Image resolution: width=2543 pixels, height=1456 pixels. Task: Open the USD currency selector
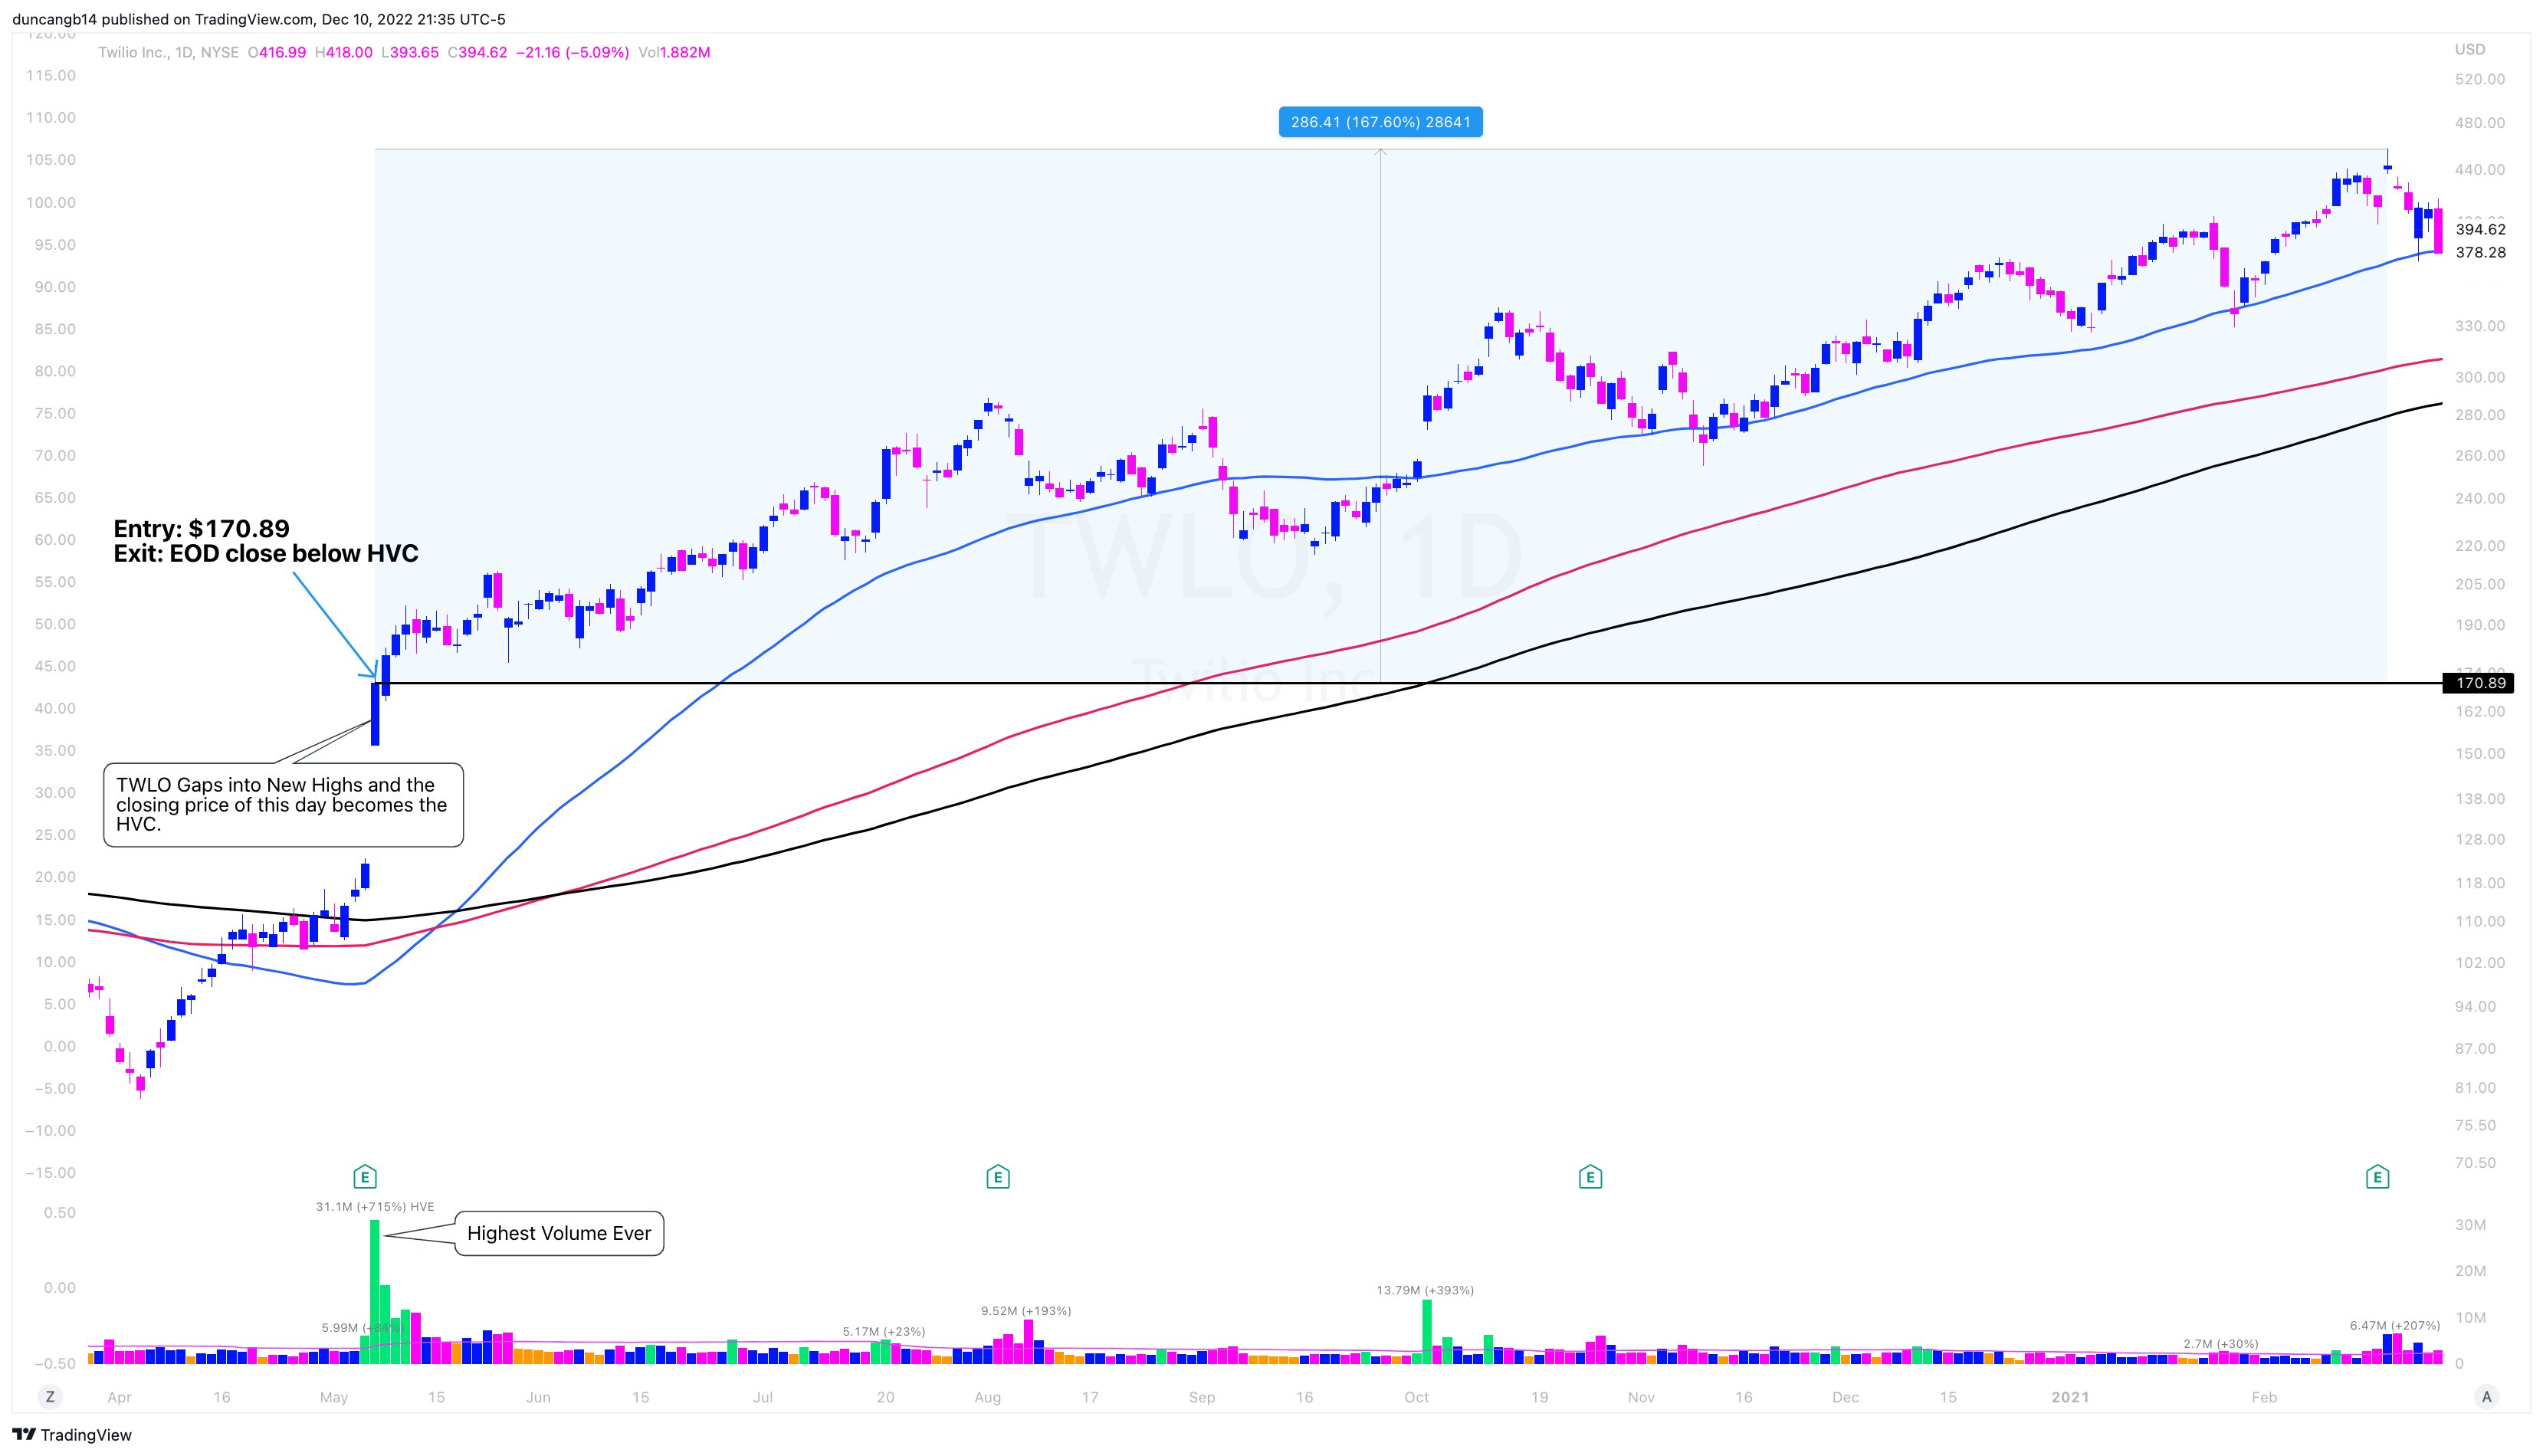[x=2469, y=49]
